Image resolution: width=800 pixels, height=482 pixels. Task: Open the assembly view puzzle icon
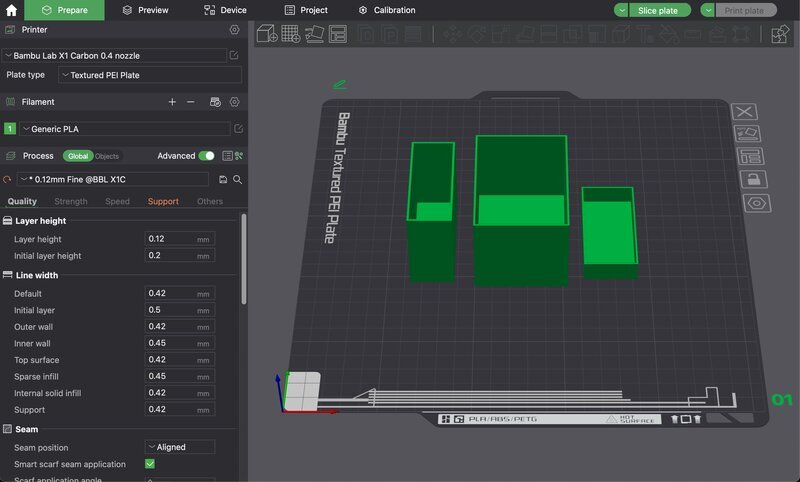pos(780,34)
